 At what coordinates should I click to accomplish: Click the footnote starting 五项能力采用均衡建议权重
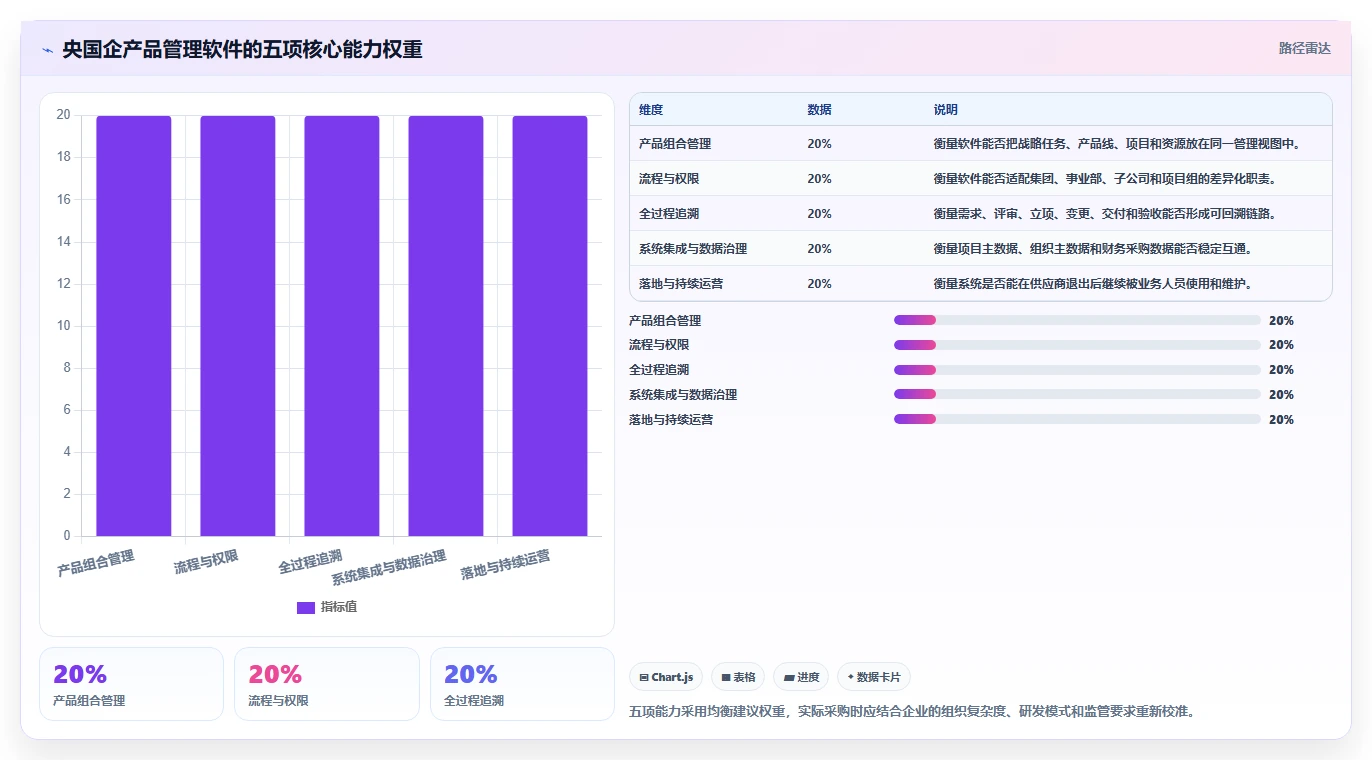pyautogui.click(x=912, y=712)
